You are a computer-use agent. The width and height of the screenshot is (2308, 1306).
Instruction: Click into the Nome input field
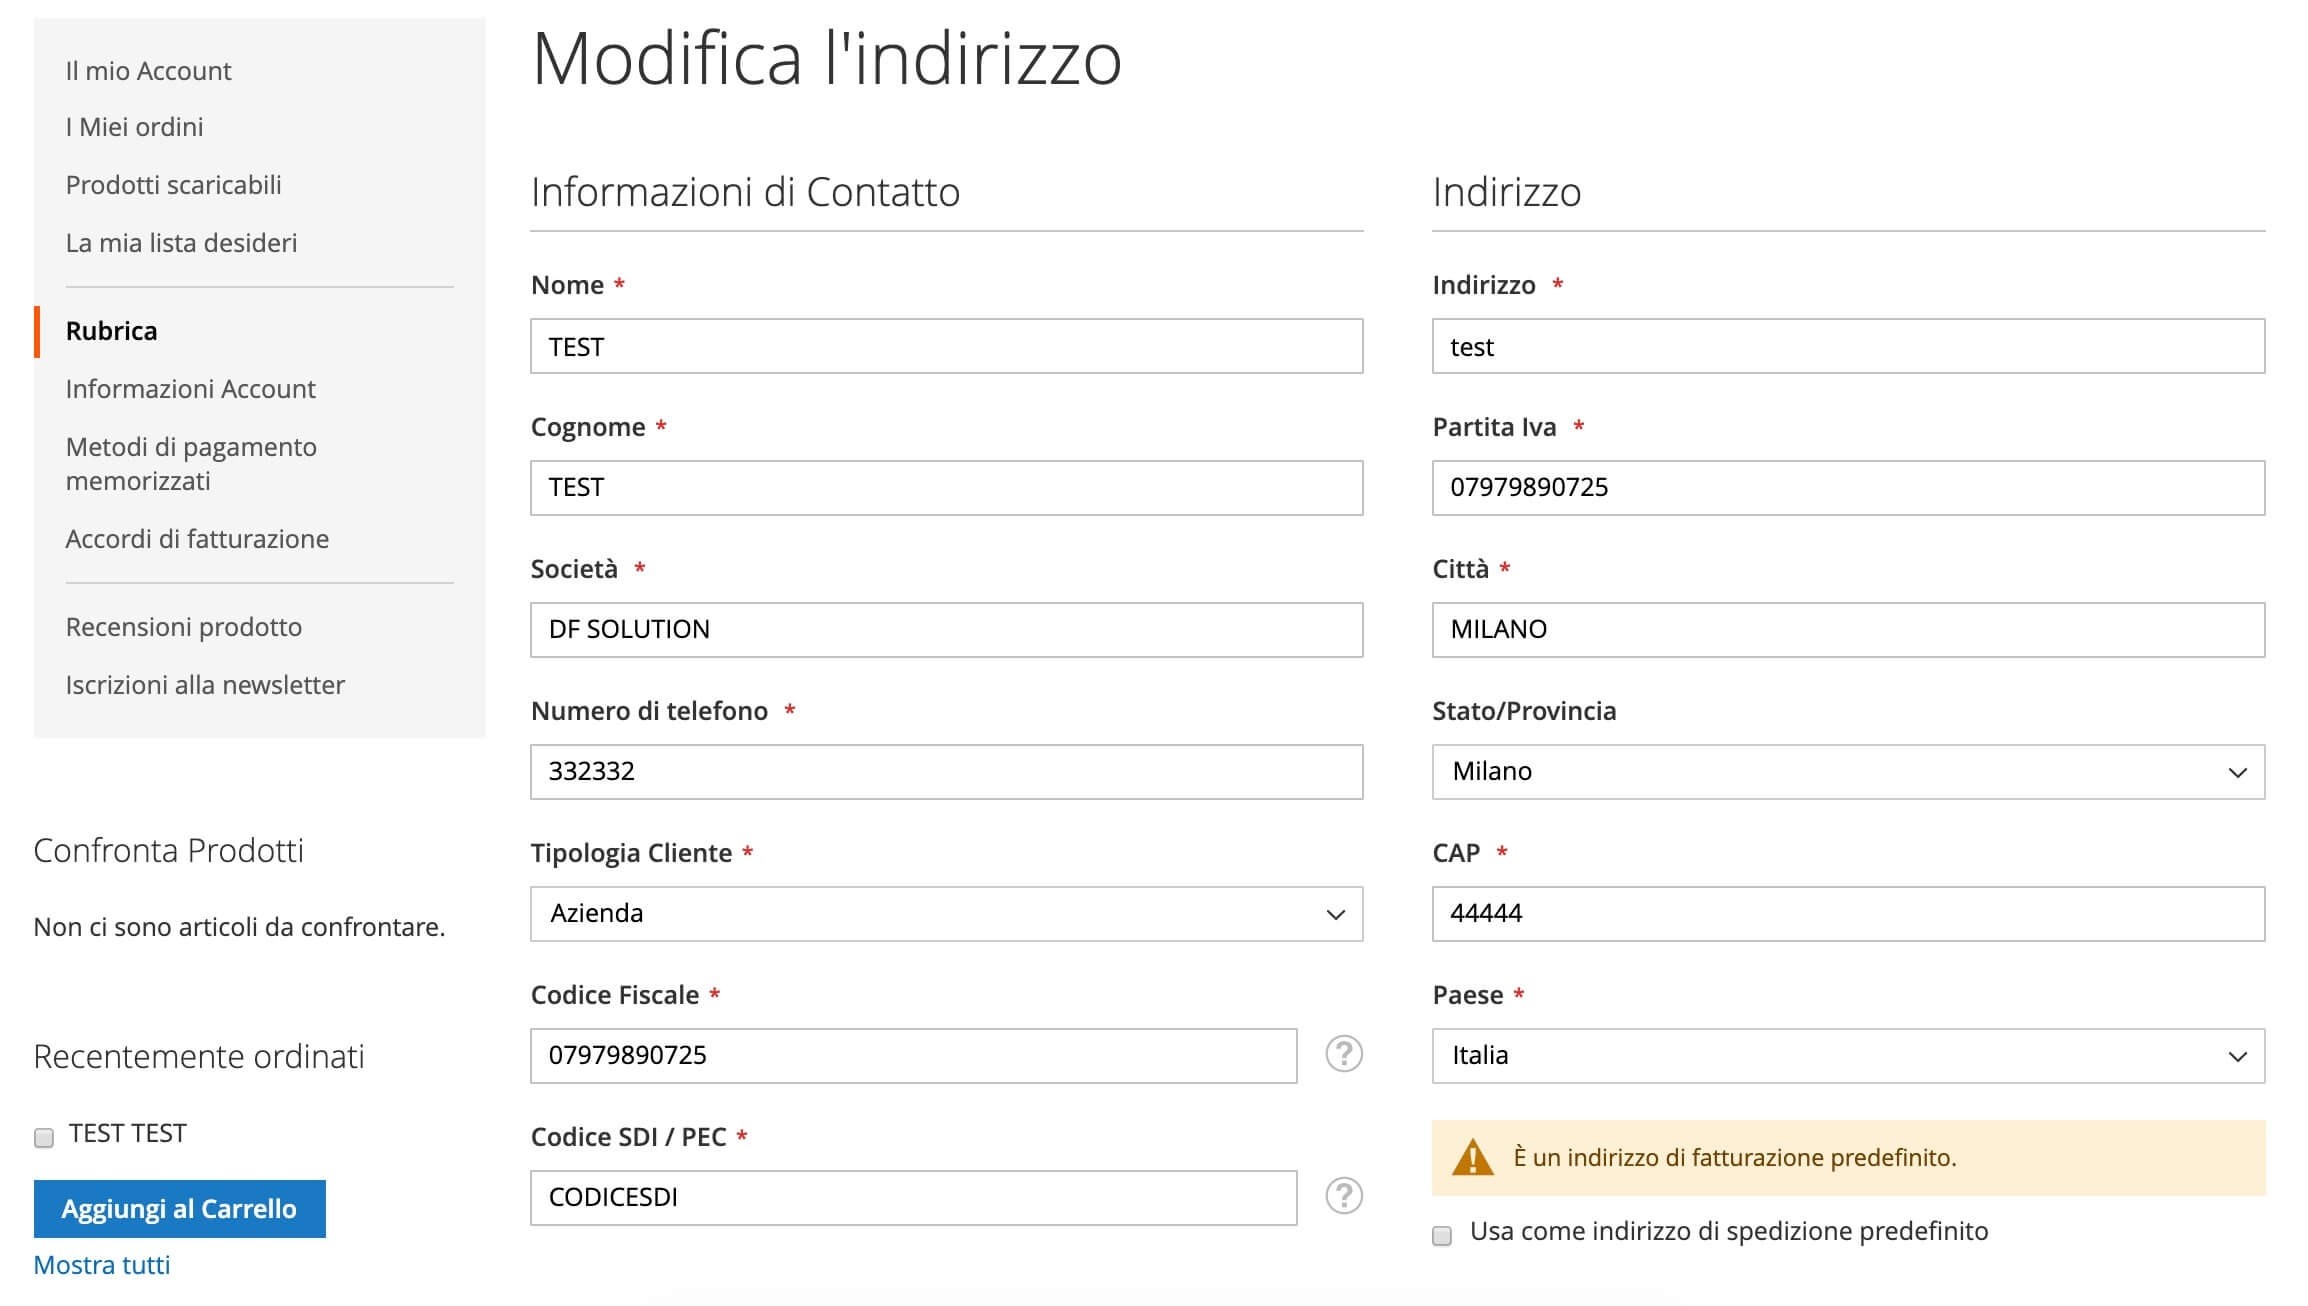click(x=947, y=346)
